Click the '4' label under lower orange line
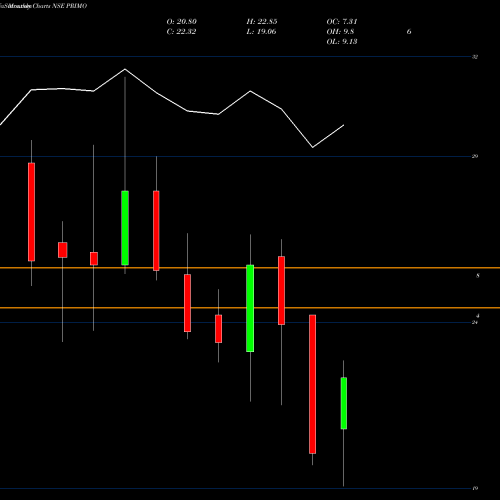 tap(478, 315)
